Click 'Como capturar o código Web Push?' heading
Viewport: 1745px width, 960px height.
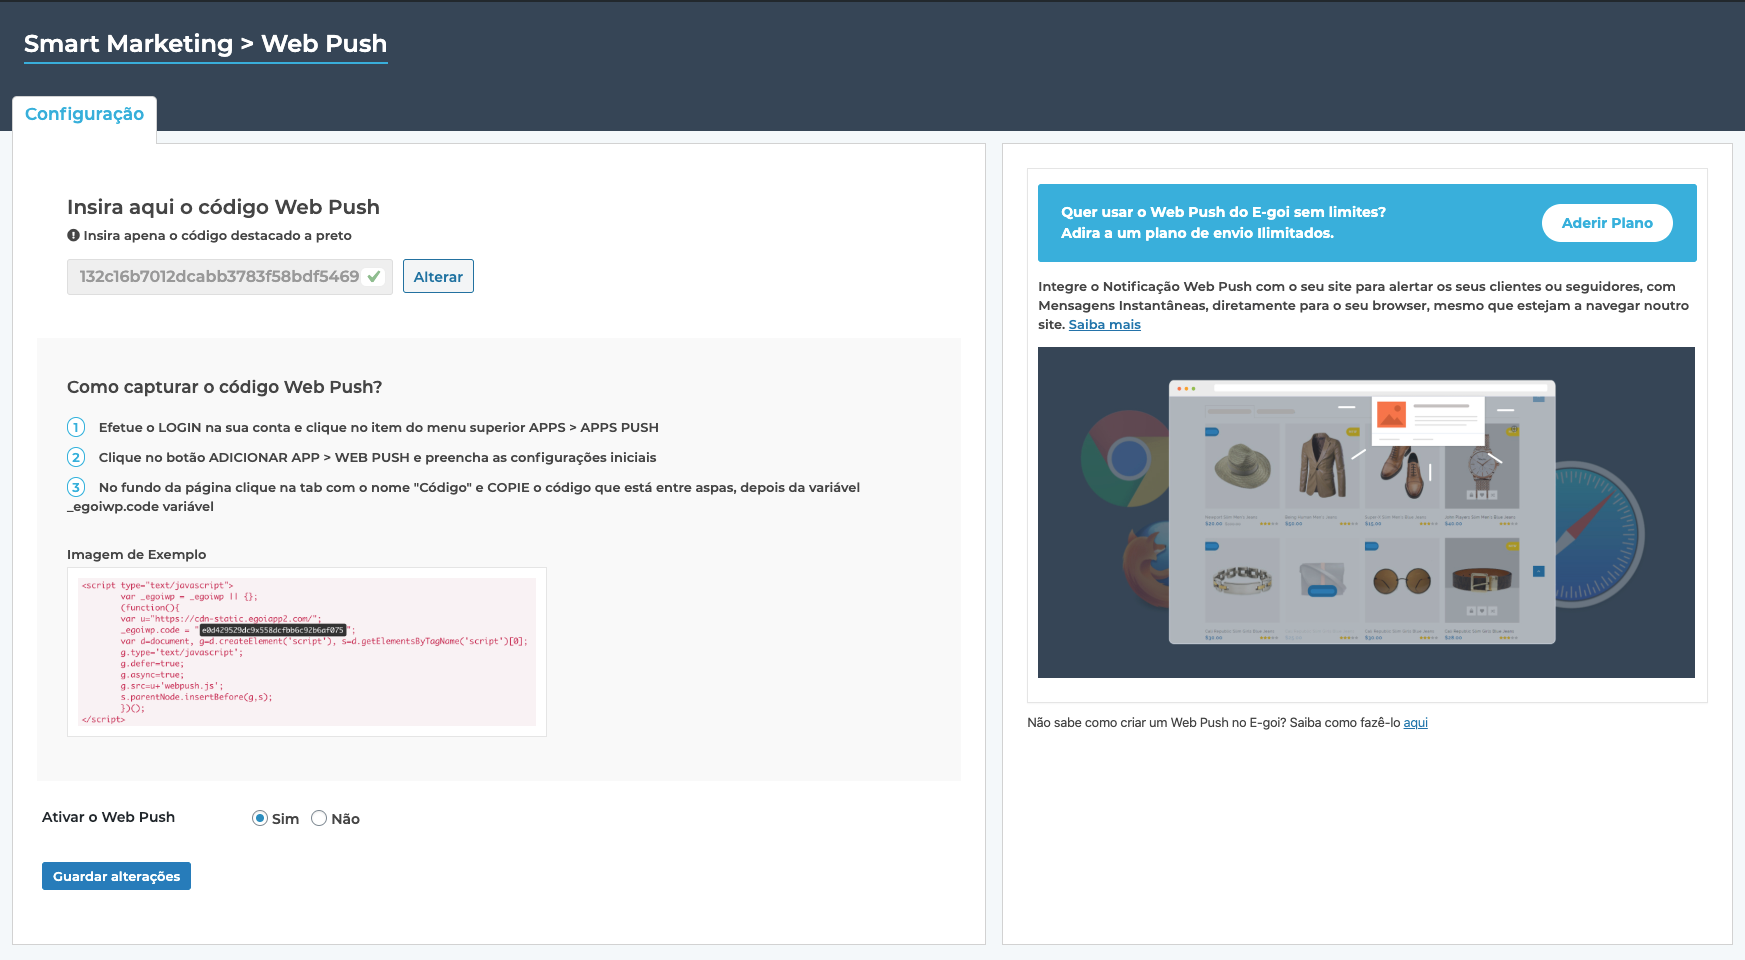[x=224, y=387]
